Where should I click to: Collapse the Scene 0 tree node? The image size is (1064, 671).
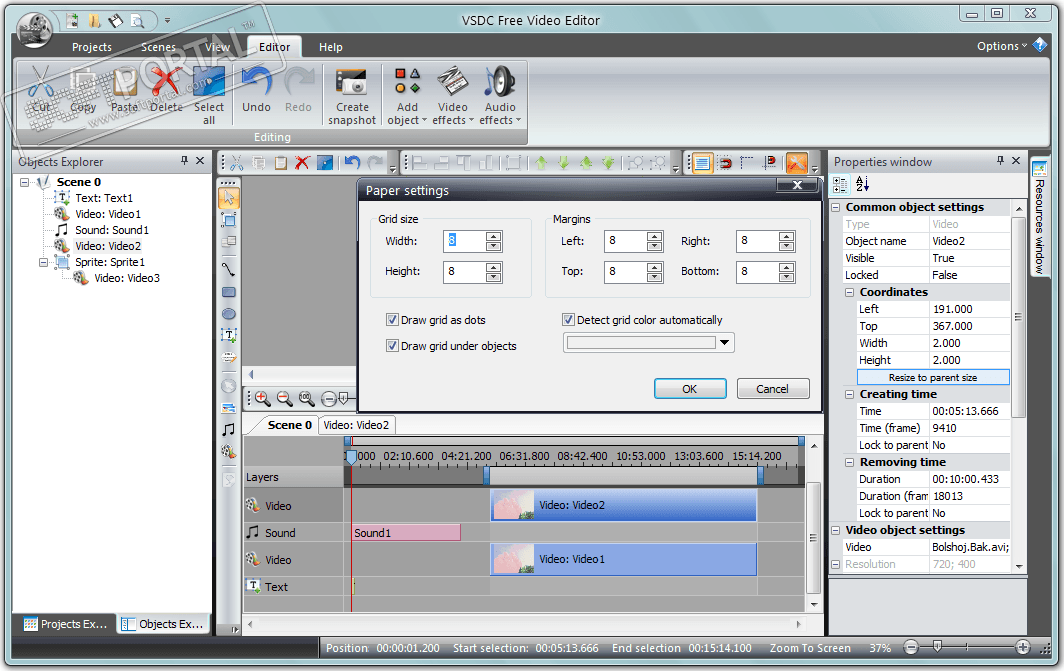[24, 182]
